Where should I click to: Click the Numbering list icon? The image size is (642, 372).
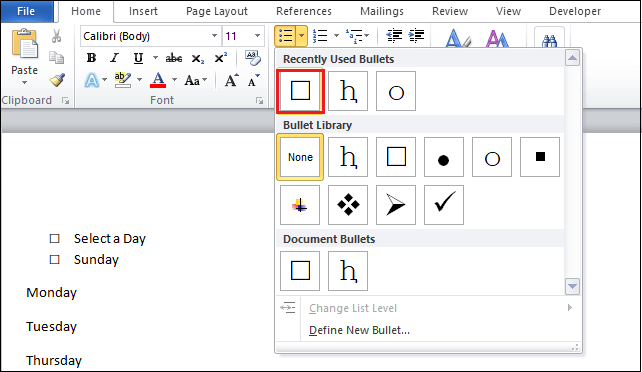pyautogui.click(x=320, y=36)
